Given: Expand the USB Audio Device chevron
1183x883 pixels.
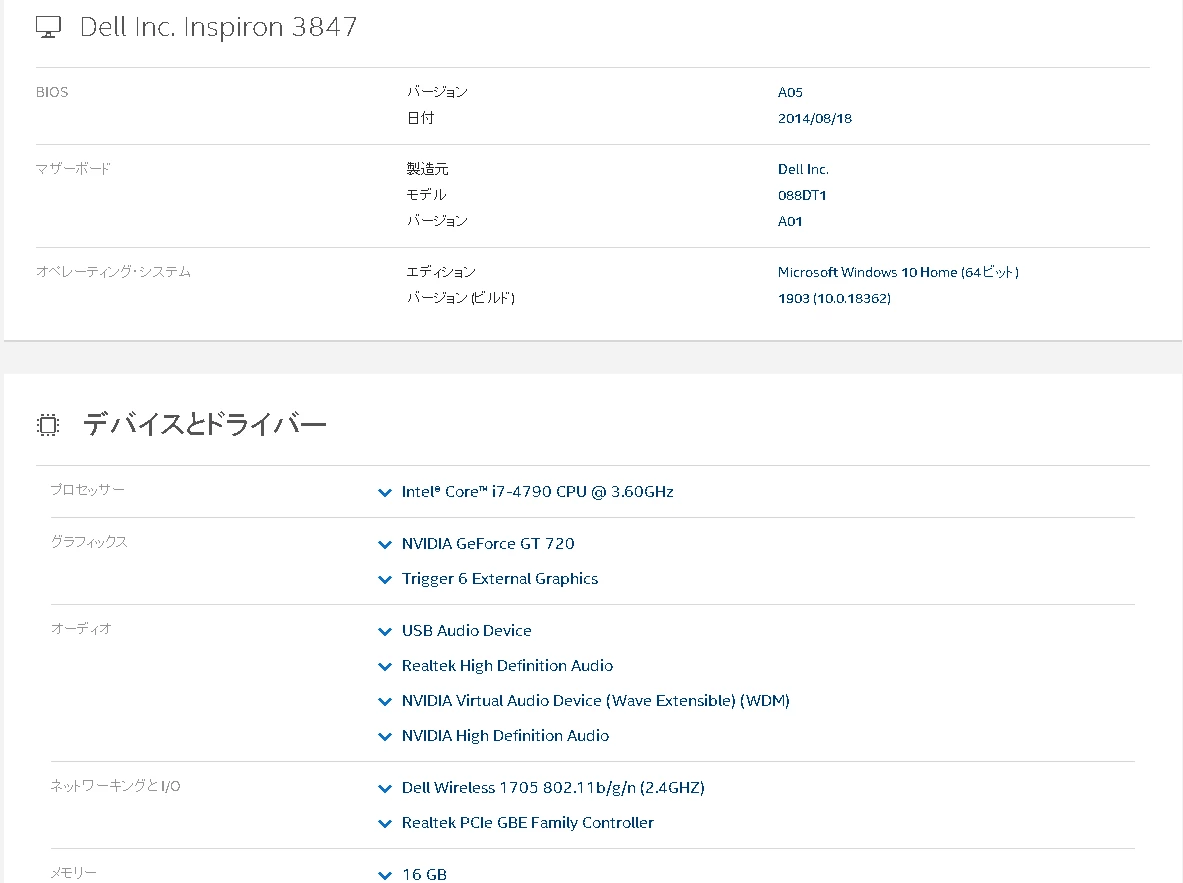Looking at the screenshot, I should click(x=385, y=632).
